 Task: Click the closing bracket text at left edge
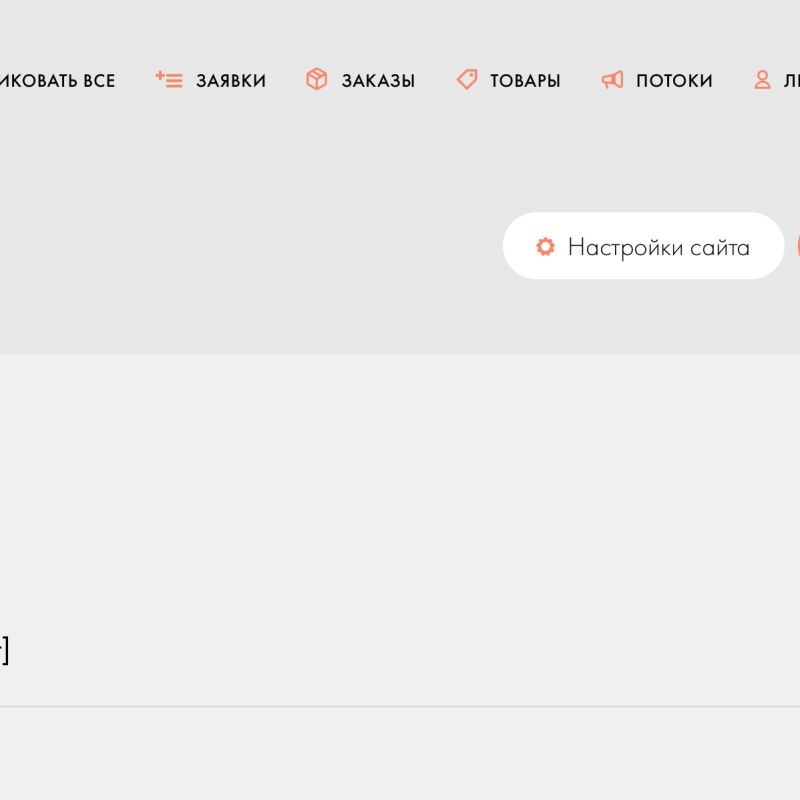tap(4, 651)
